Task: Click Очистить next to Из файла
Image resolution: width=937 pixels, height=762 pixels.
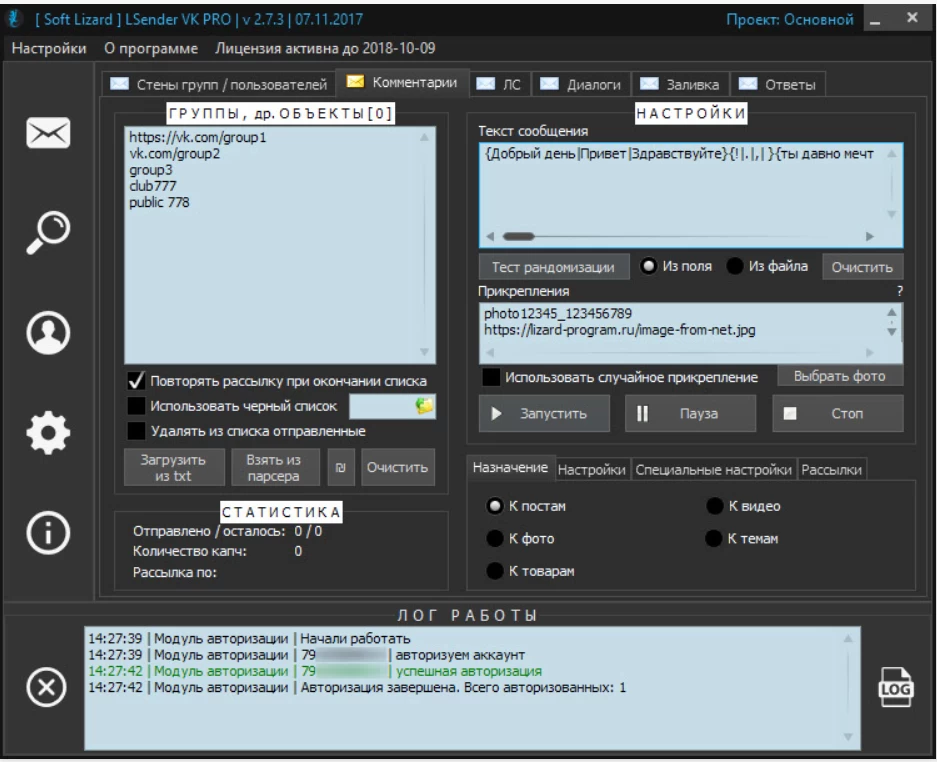Action: pos(862,267)
